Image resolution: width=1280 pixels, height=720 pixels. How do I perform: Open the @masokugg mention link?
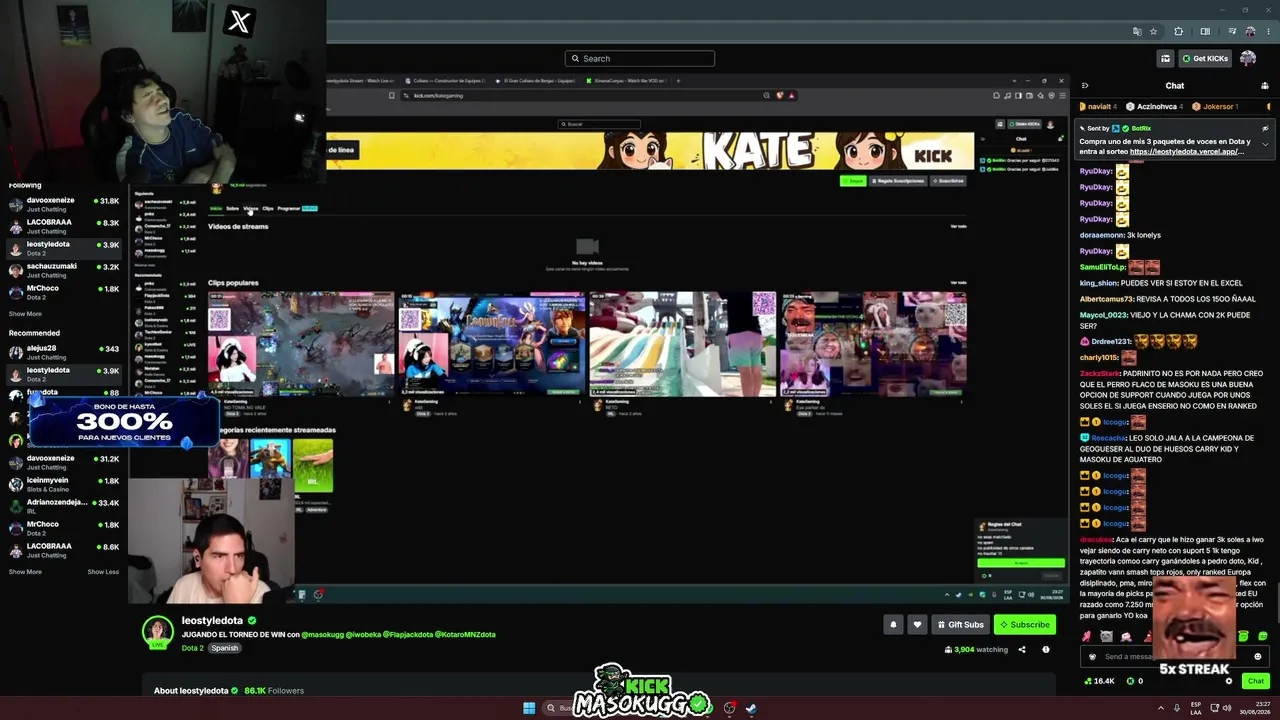[323, 634]
